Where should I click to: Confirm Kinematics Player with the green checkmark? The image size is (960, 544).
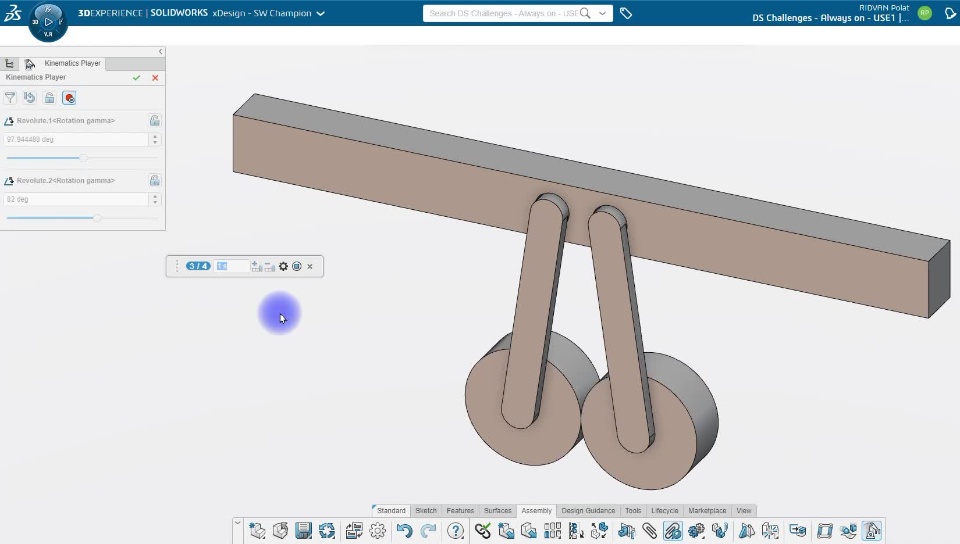[136, 78]
